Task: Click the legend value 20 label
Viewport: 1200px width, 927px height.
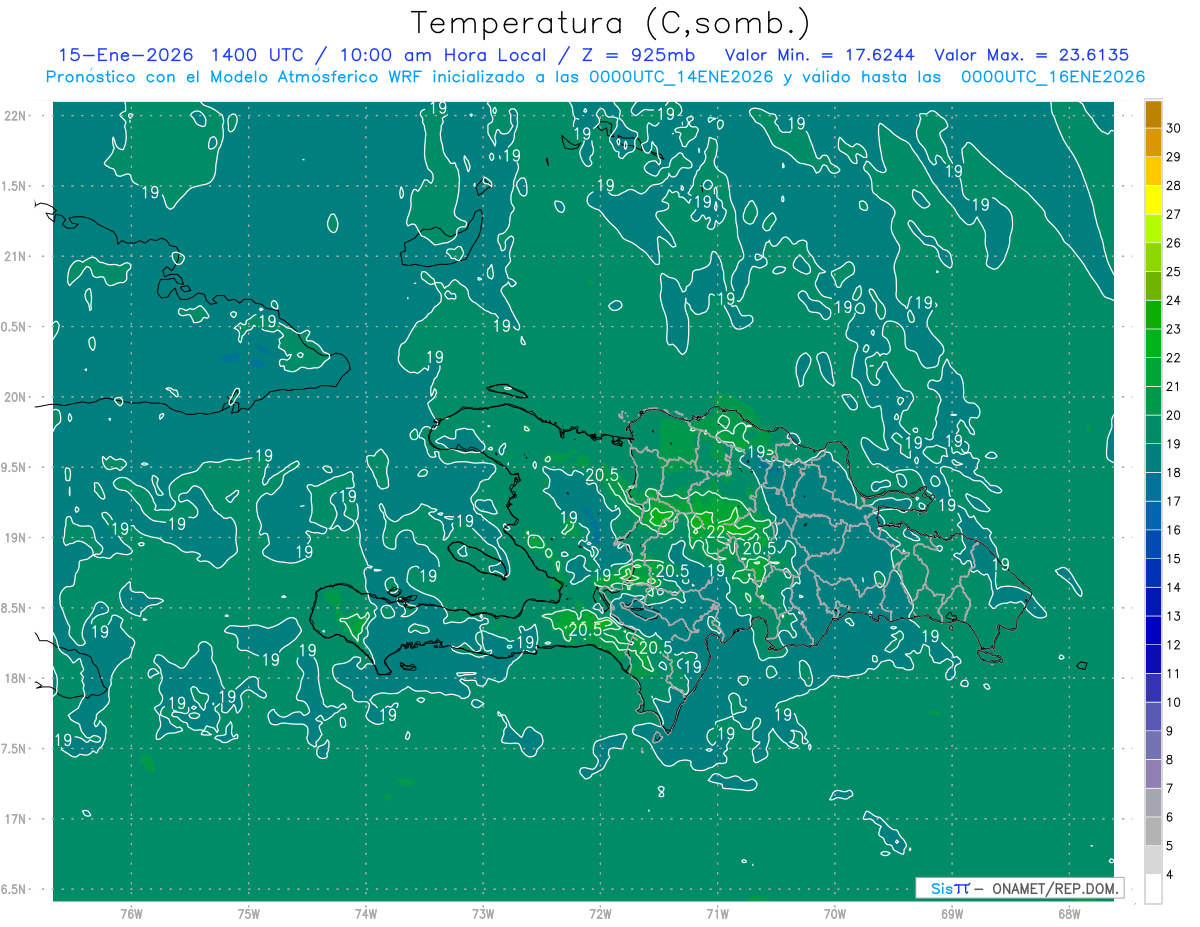Action: pos(1174,415)
